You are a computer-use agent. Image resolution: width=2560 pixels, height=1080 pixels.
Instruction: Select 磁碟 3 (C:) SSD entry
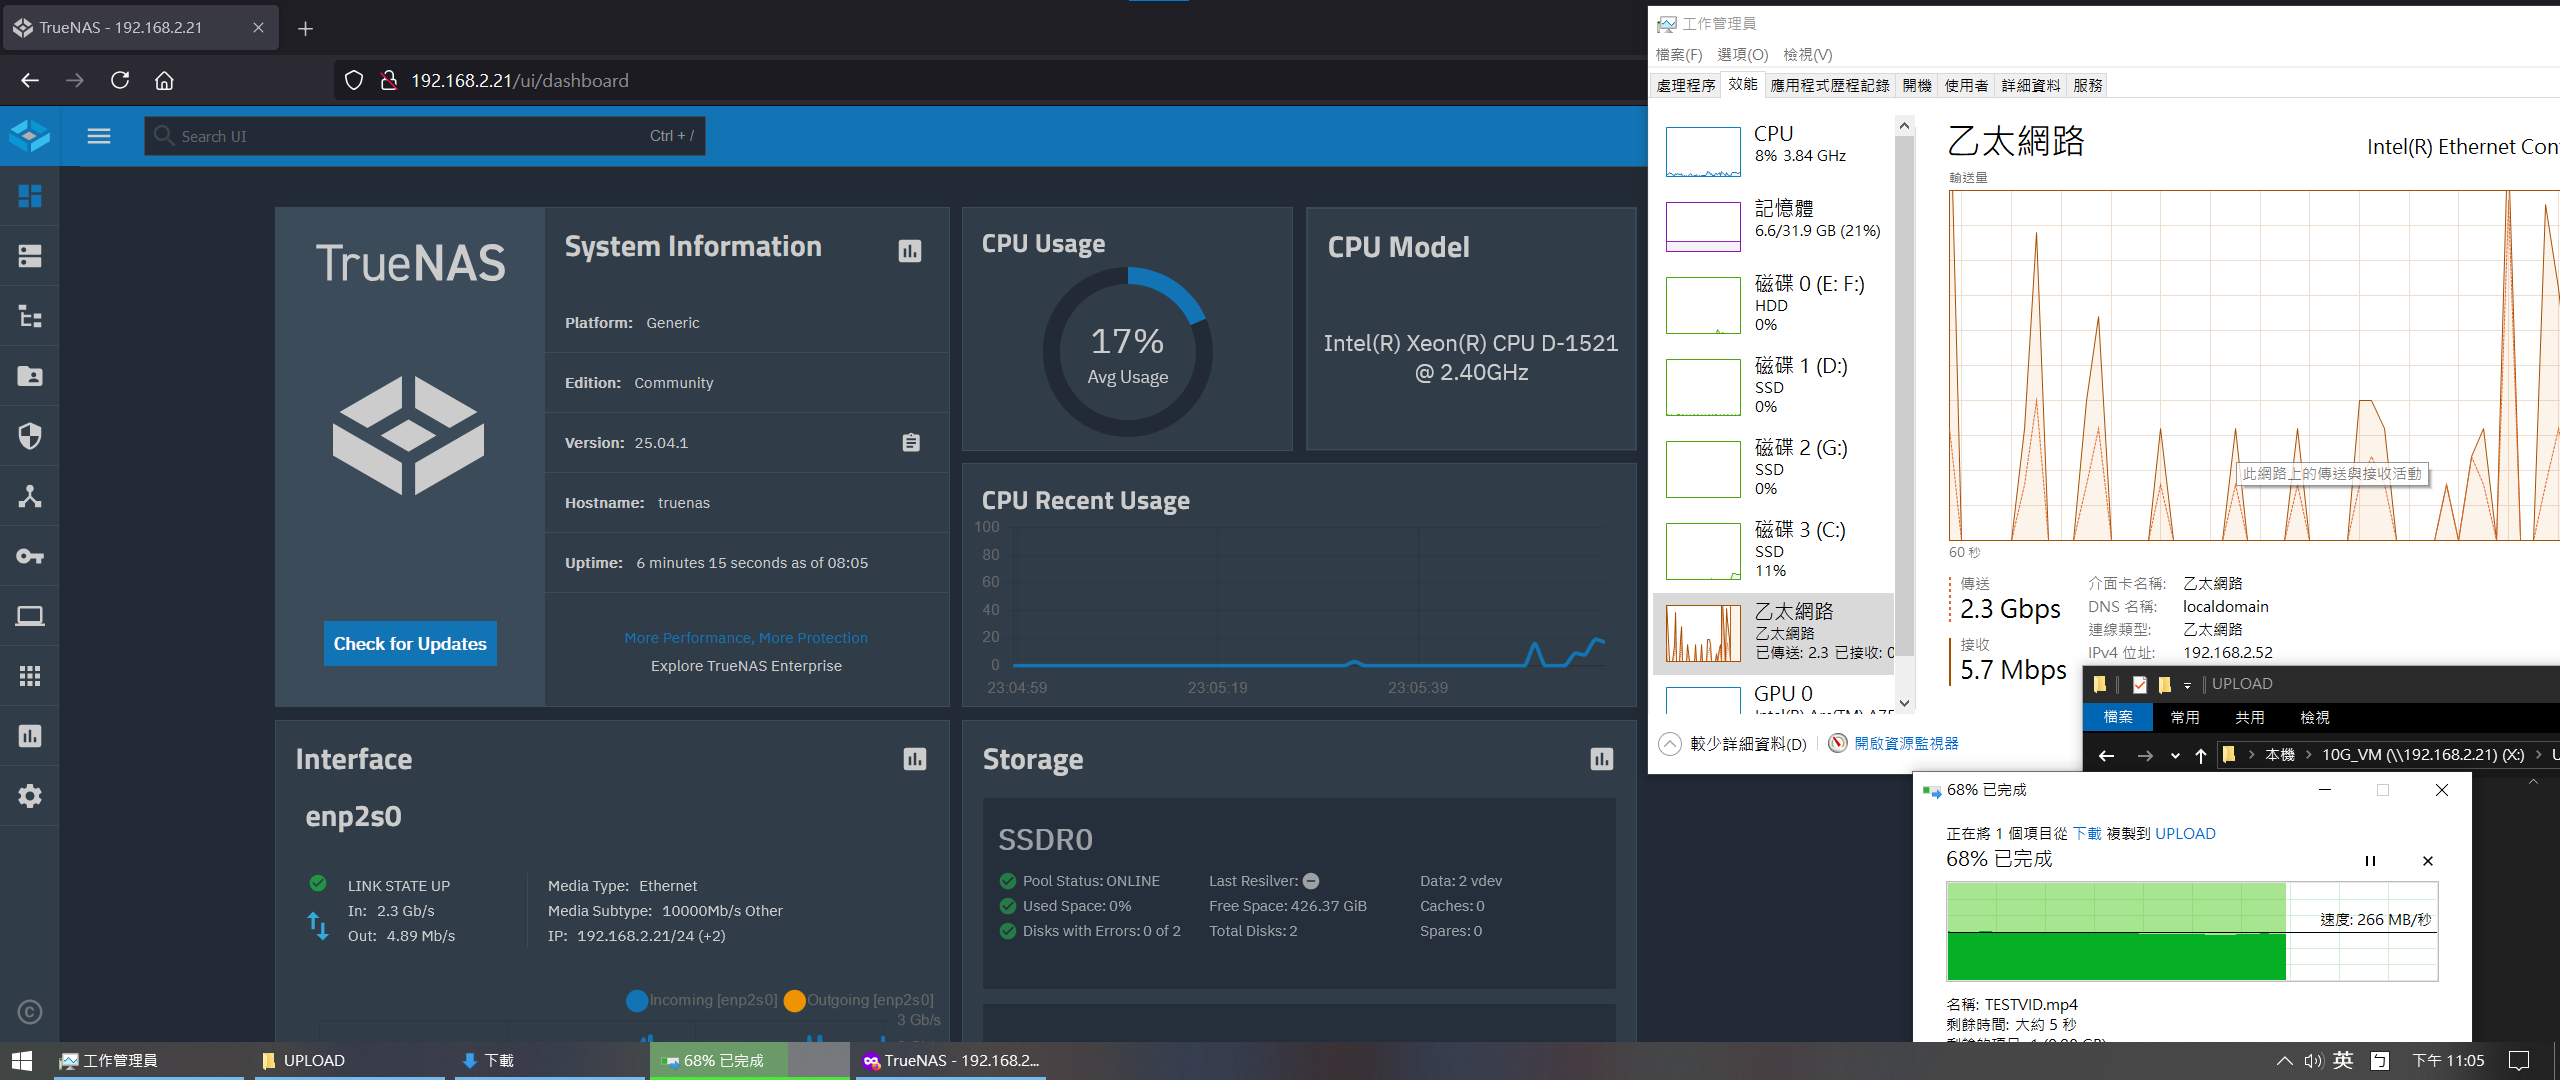click(x=1775, y=550)
